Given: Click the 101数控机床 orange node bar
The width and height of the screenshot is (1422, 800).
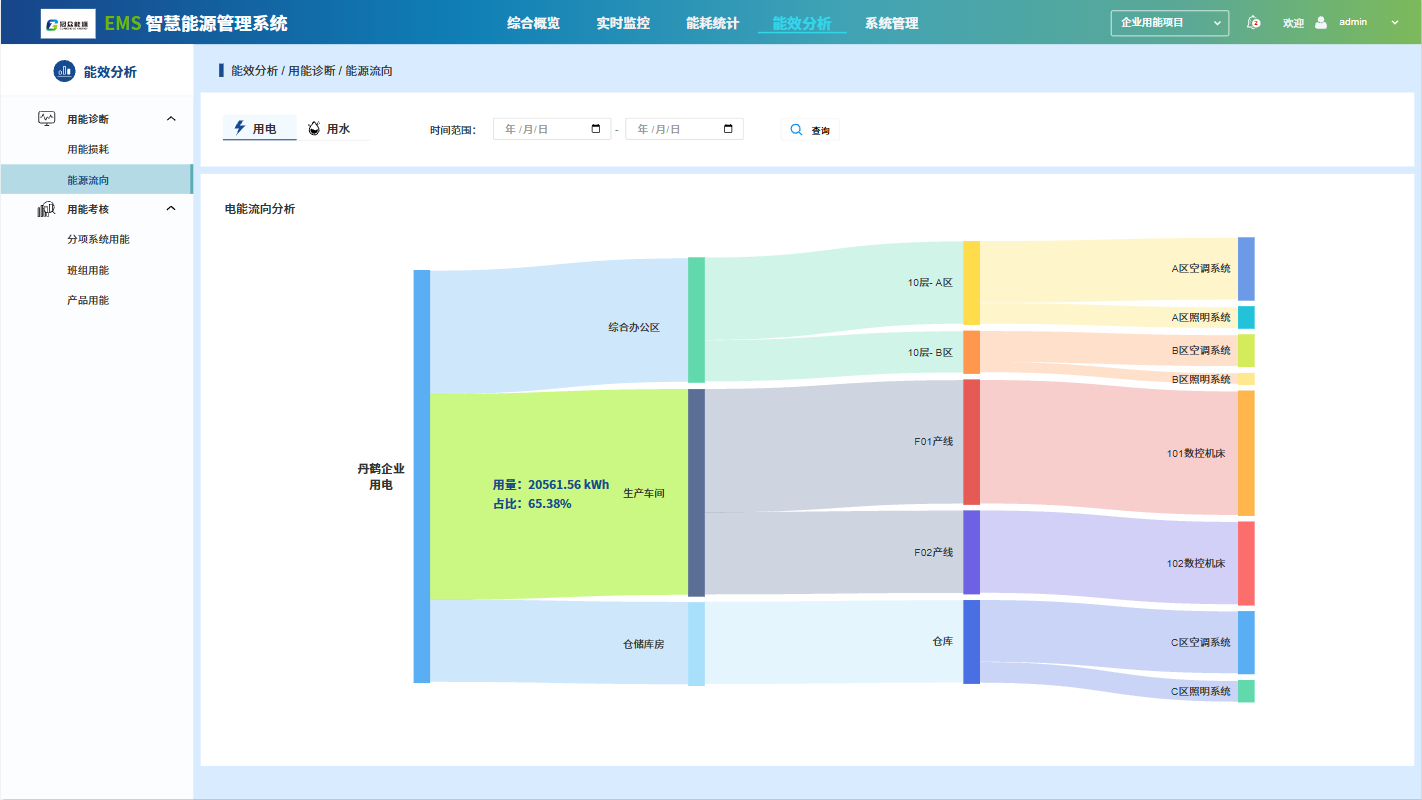Looking at the screenshot, I should click(1246, 453).
